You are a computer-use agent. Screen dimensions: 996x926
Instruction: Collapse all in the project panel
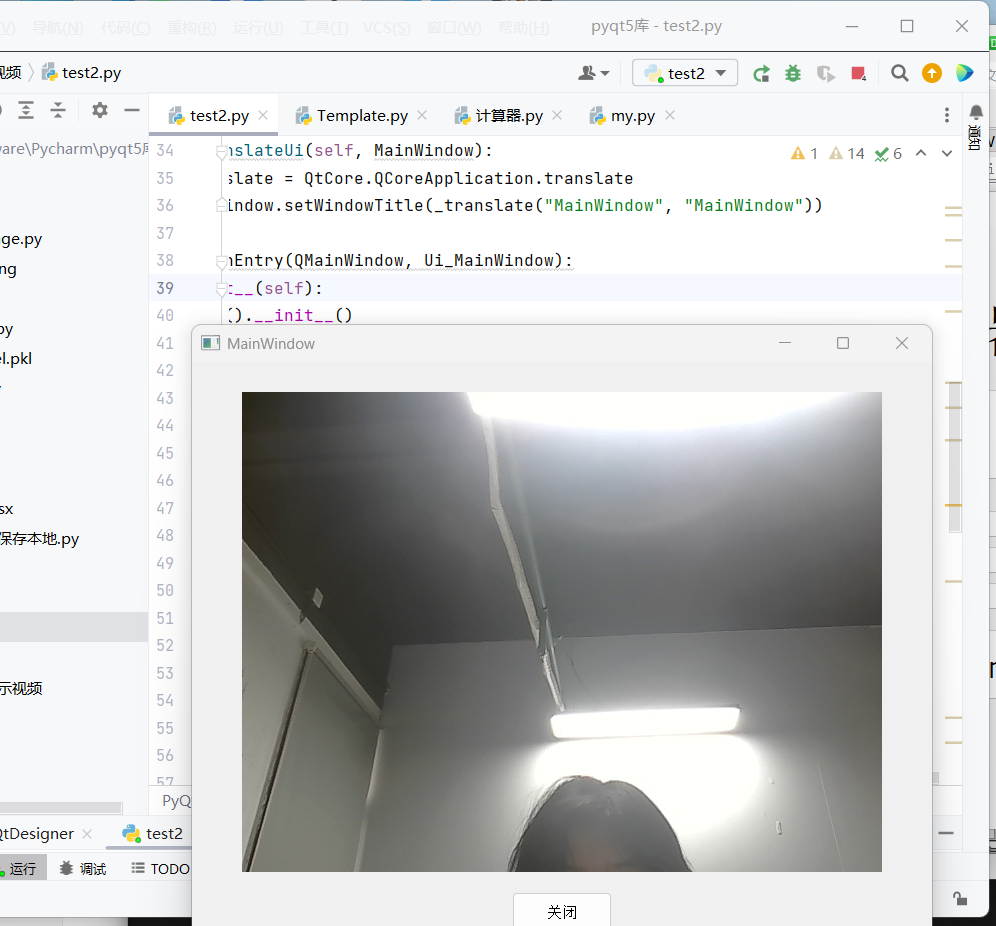[x=58, y=111]
